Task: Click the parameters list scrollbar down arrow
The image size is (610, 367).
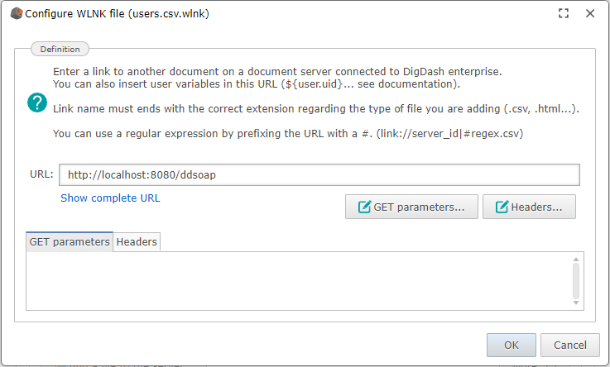Action: [576, 303]
